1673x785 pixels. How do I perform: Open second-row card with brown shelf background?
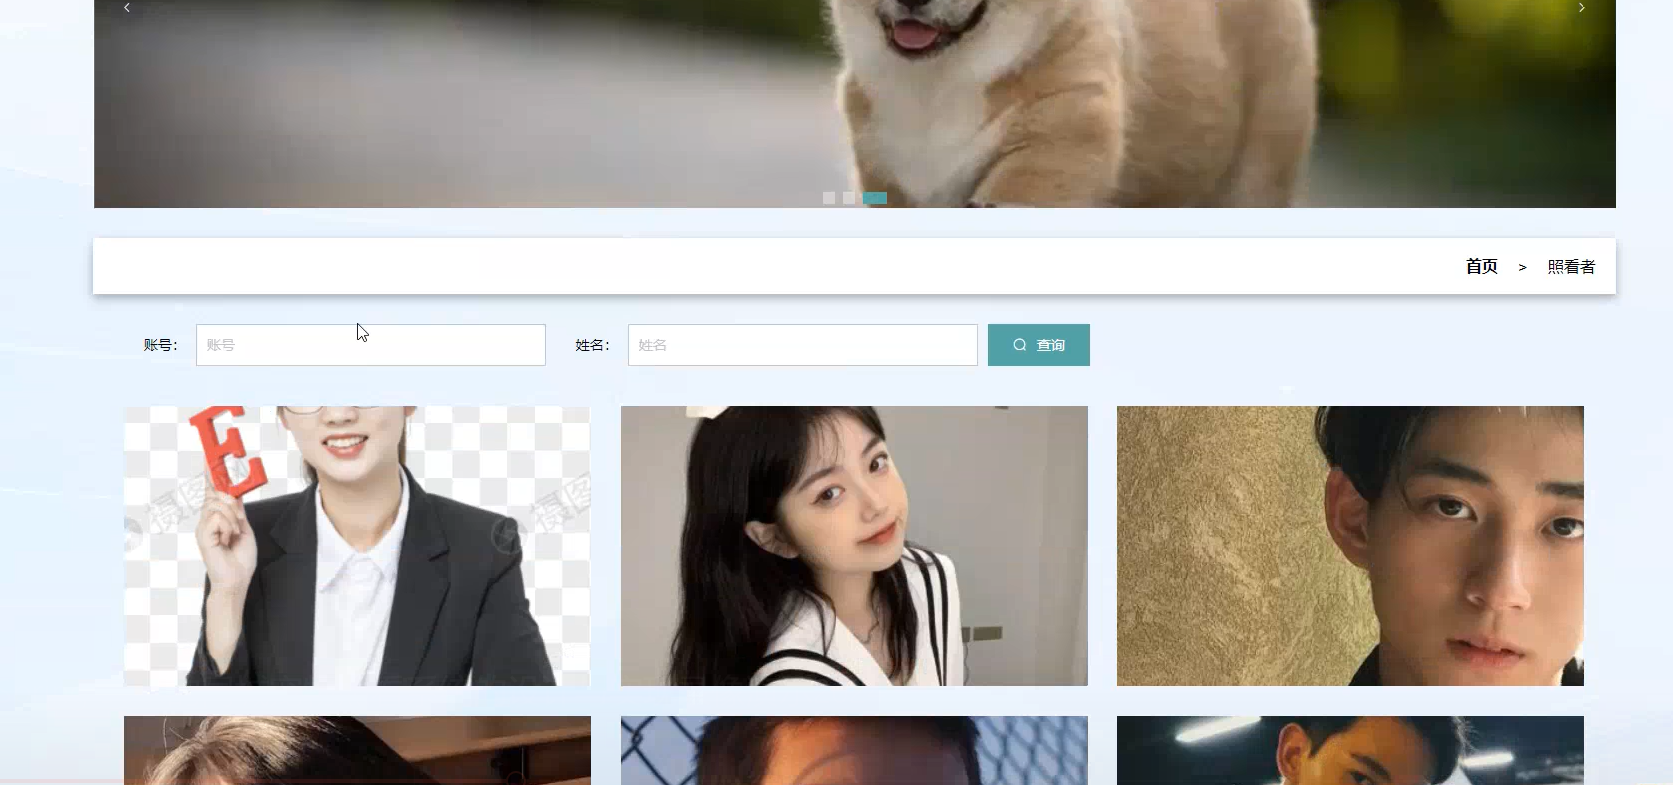(x=357, y=750)
